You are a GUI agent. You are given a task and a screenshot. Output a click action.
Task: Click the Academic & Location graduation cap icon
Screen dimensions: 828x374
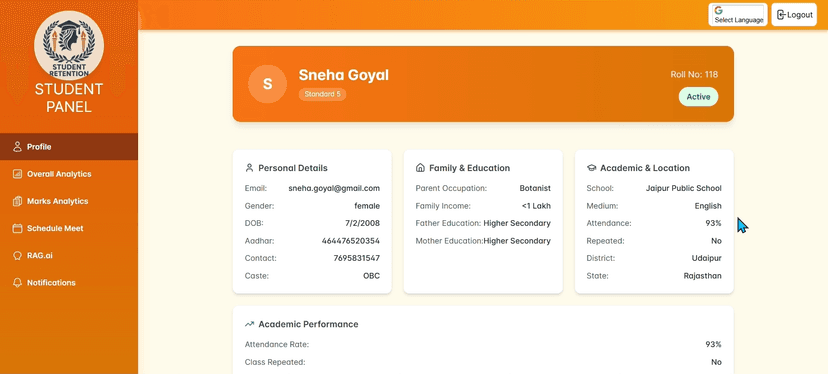pyautogui.click(x=591, y=168)
